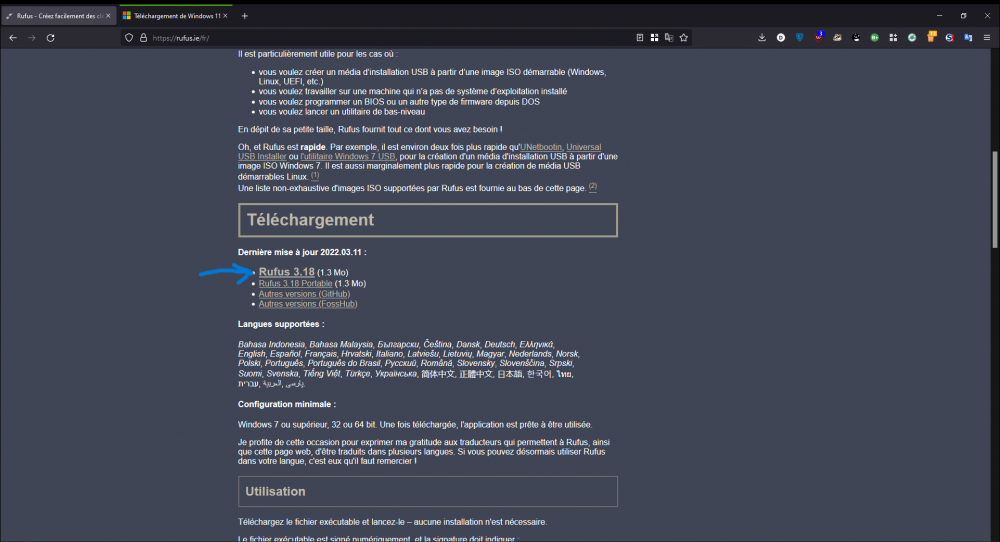1000x542 pixels.
Task: Click 'Dernière mise à jour 2022.03.11' text
Action: click(x=302, y=253)
